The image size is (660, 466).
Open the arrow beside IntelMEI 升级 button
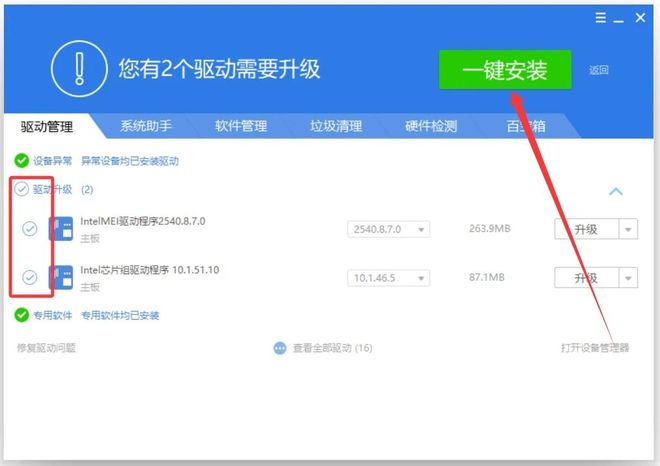click(628, 229)
